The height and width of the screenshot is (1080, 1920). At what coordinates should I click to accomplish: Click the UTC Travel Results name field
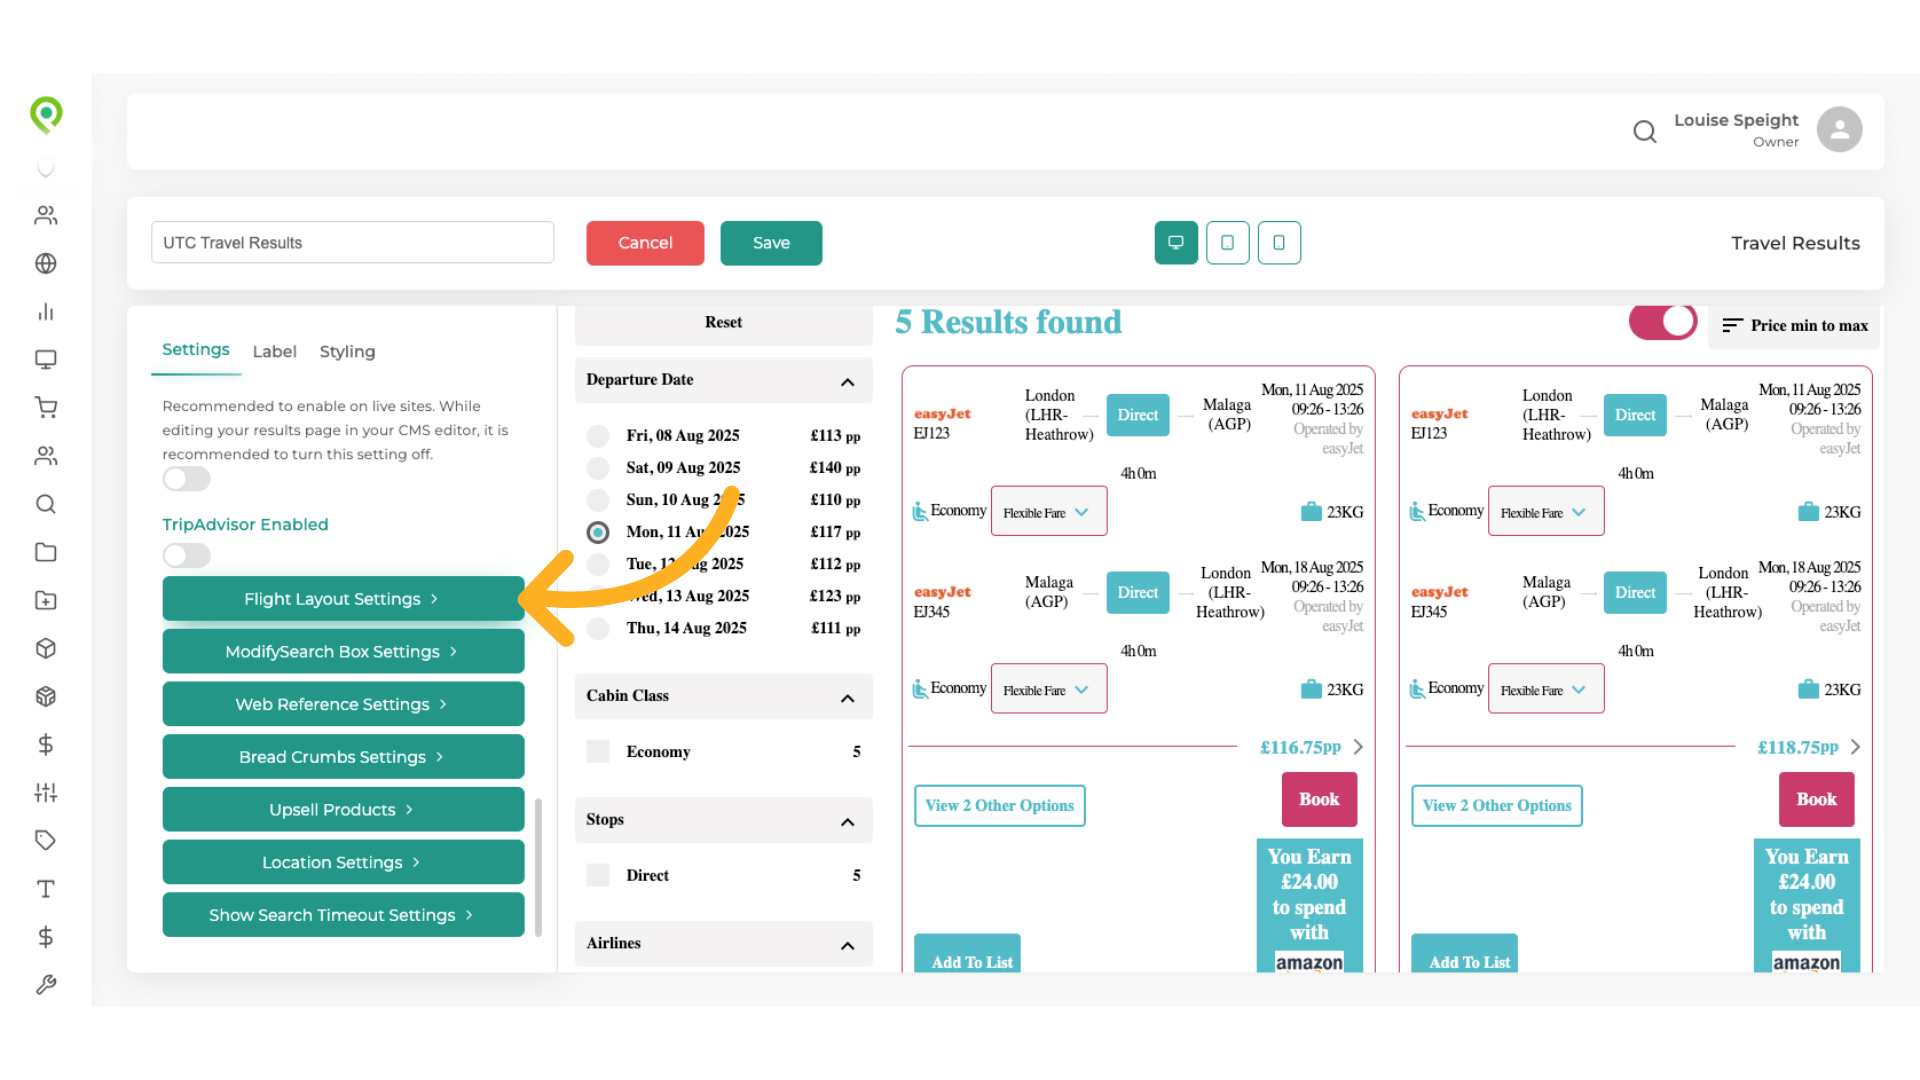coord(352,242)
